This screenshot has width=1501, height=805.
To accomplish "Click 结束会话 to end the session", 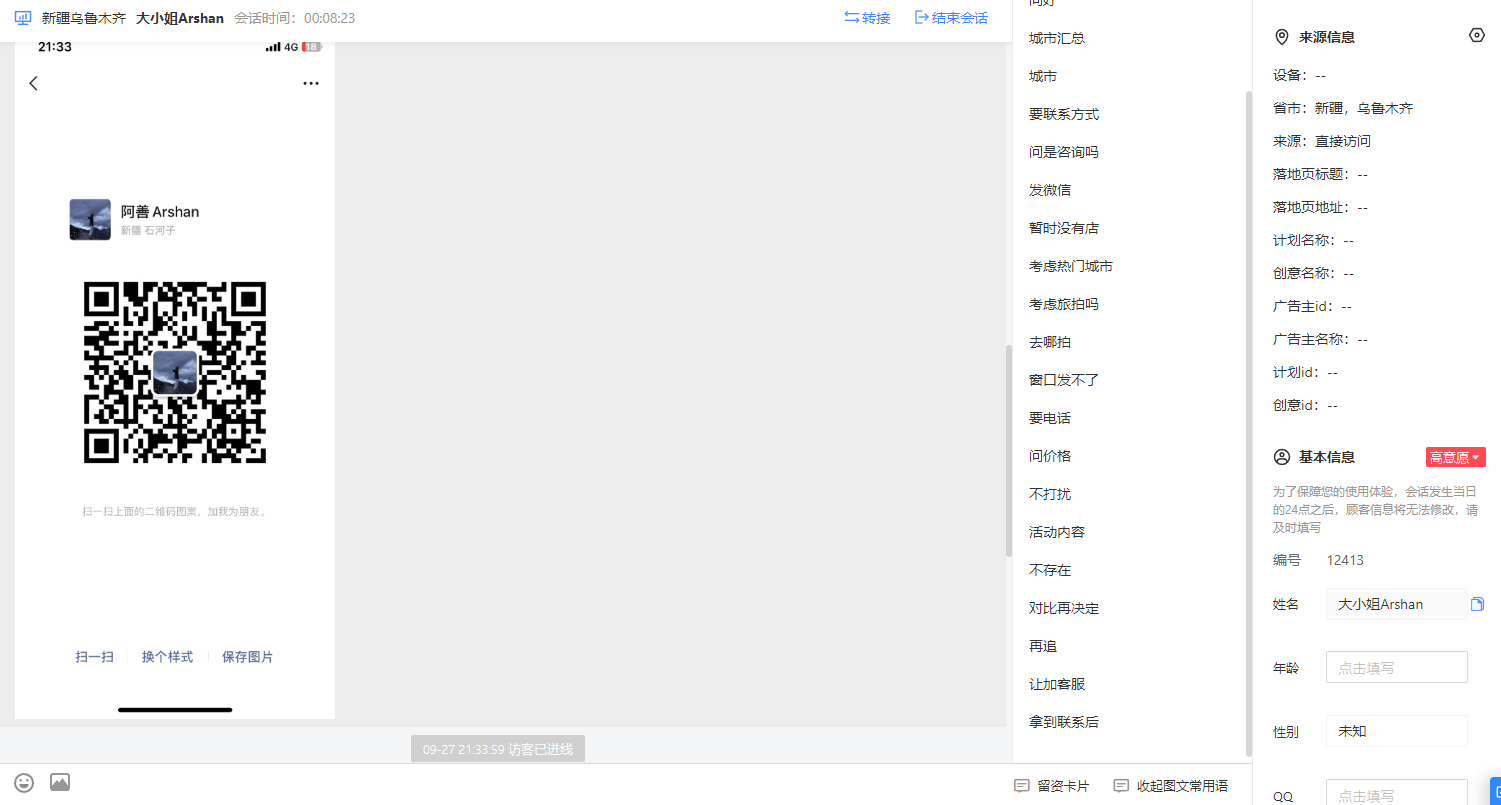I will tap(951, 18).
